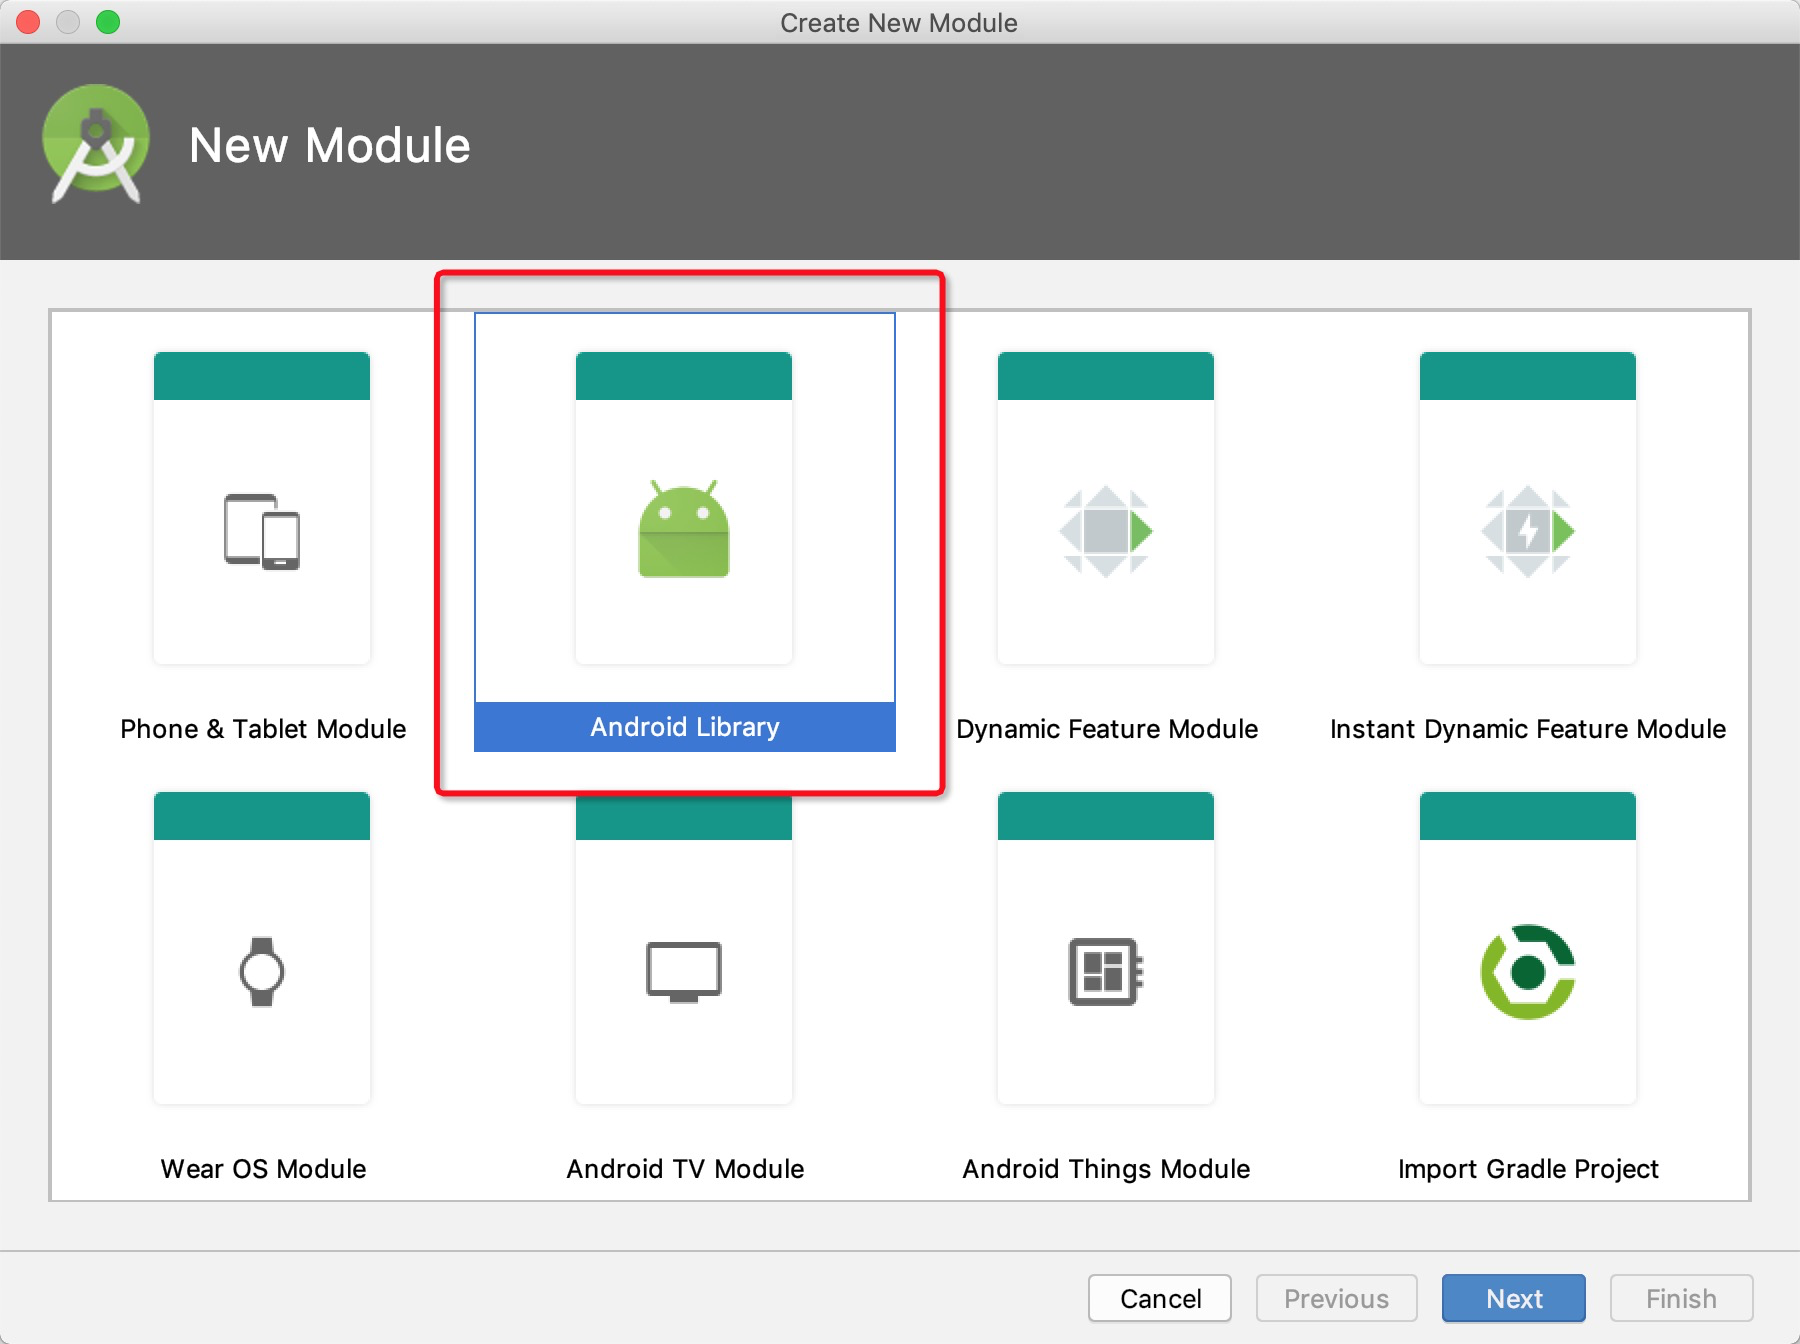
Task: Choose the Android TV monitor icon
Action: point(684,971)
